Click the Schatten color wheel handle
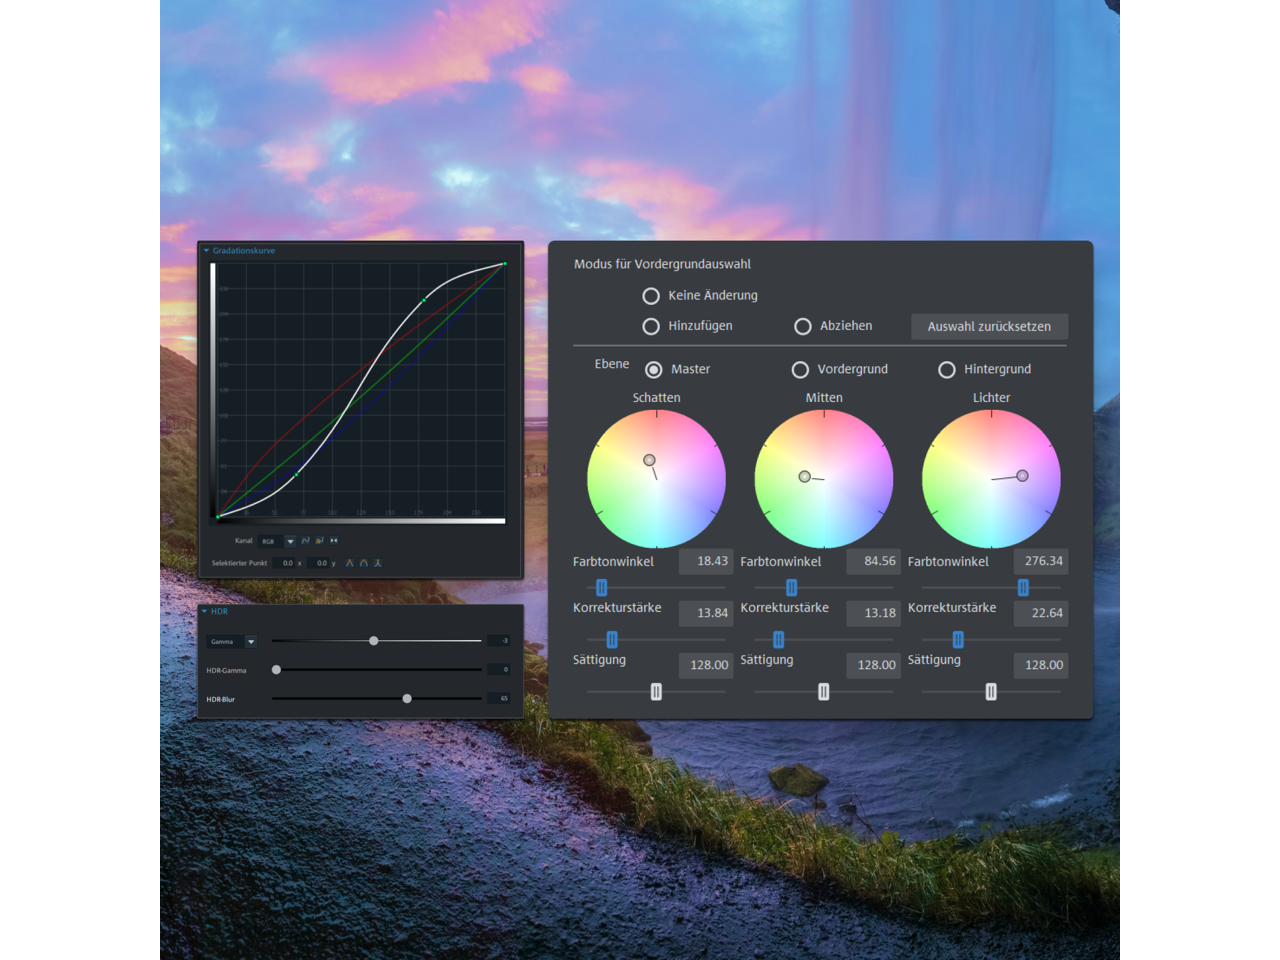Image resolution: width=1280 pixels, height=960 pixels. point(649,460)
